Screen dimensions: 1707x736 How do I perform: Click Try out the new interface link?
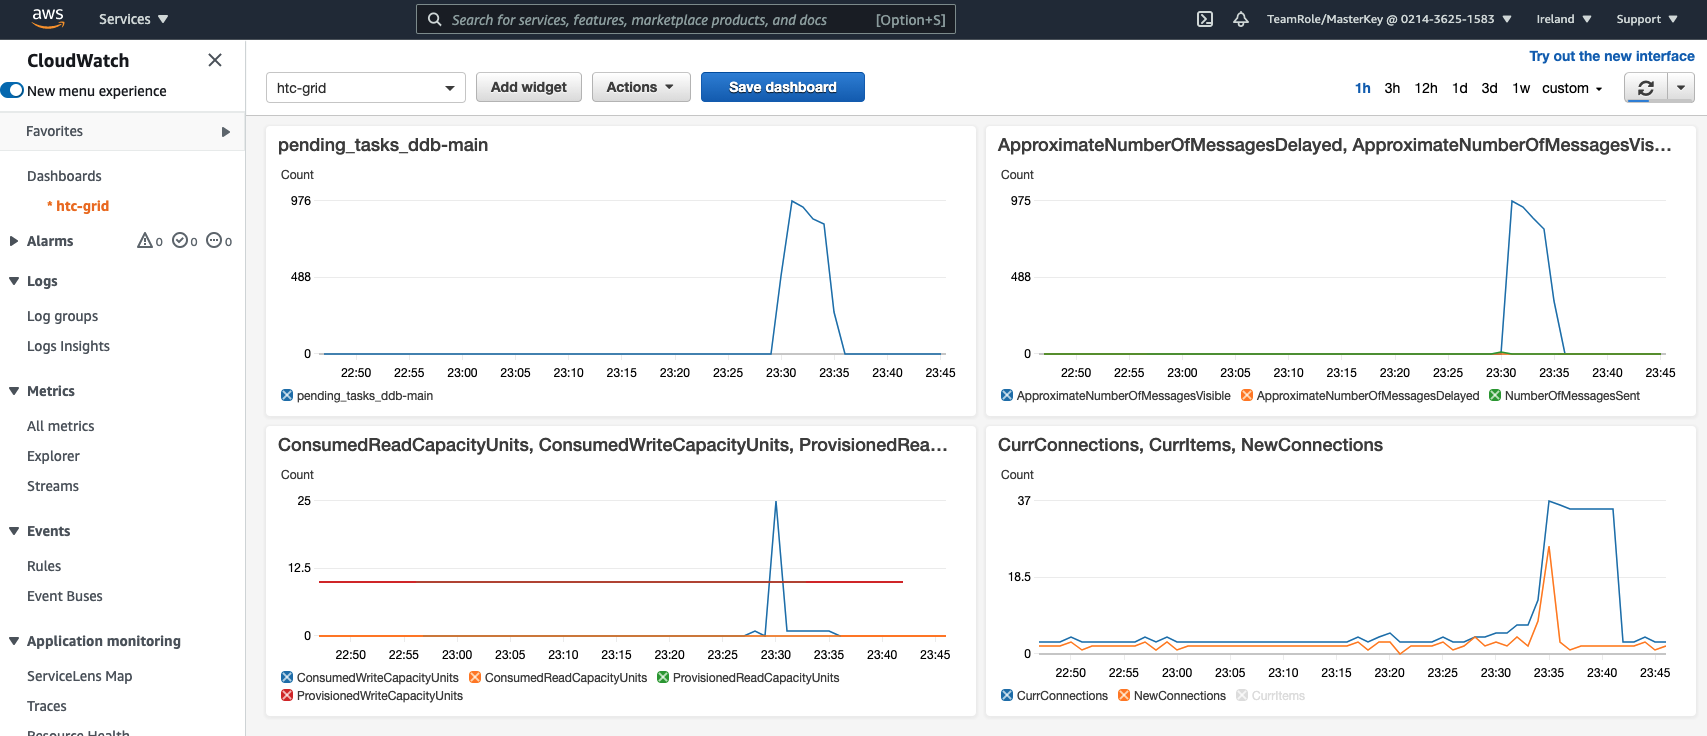1611,56
